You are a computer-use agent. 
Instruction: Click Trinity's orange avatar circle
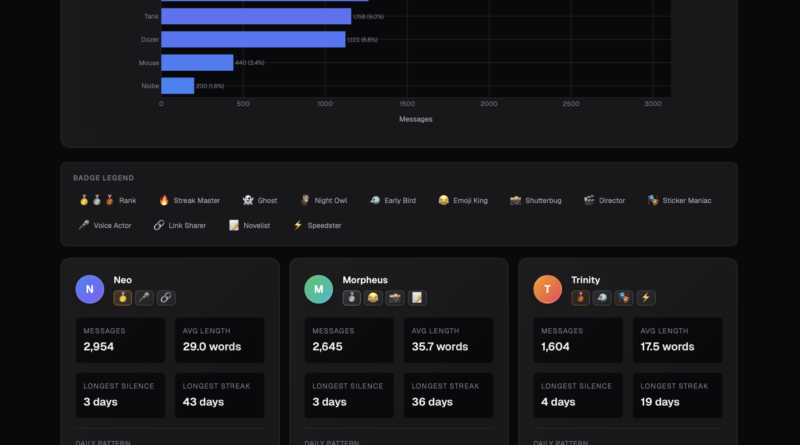(x=548, y=289)
